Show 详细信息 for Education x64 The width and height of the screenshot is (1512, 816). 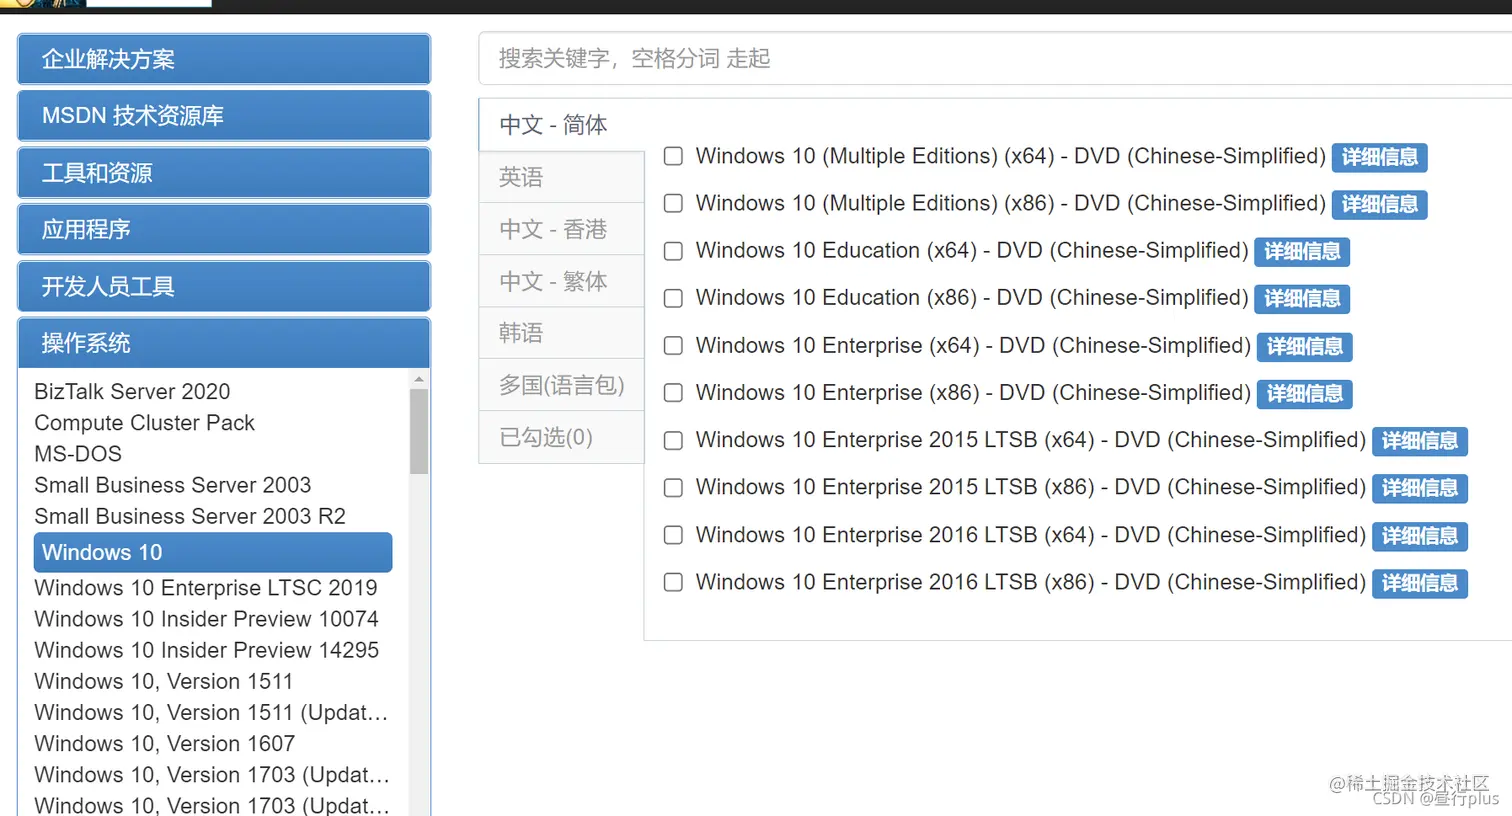coord(1302,251)
